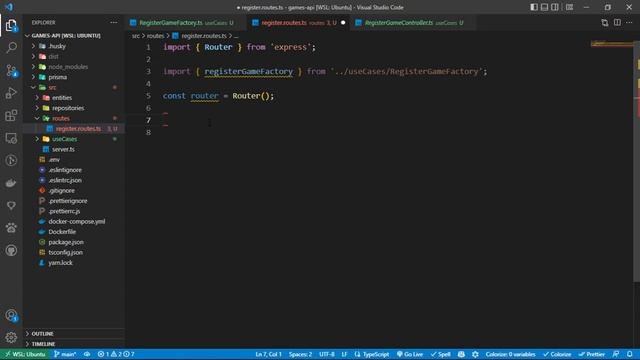Toggle Spell checker in status bar

tap(441, 354)
